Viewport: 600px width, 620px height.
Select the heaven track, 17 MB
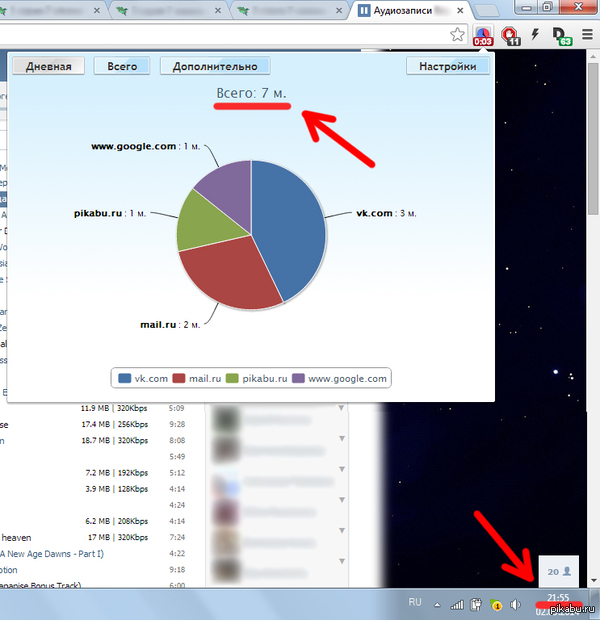point(93,537)
